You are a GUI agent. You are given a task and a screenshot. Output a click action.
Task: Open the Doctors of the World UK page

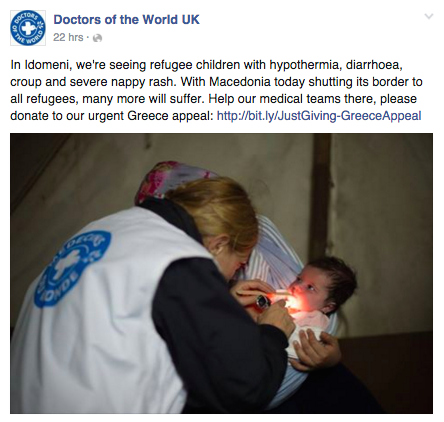click(x=126, y=20)
